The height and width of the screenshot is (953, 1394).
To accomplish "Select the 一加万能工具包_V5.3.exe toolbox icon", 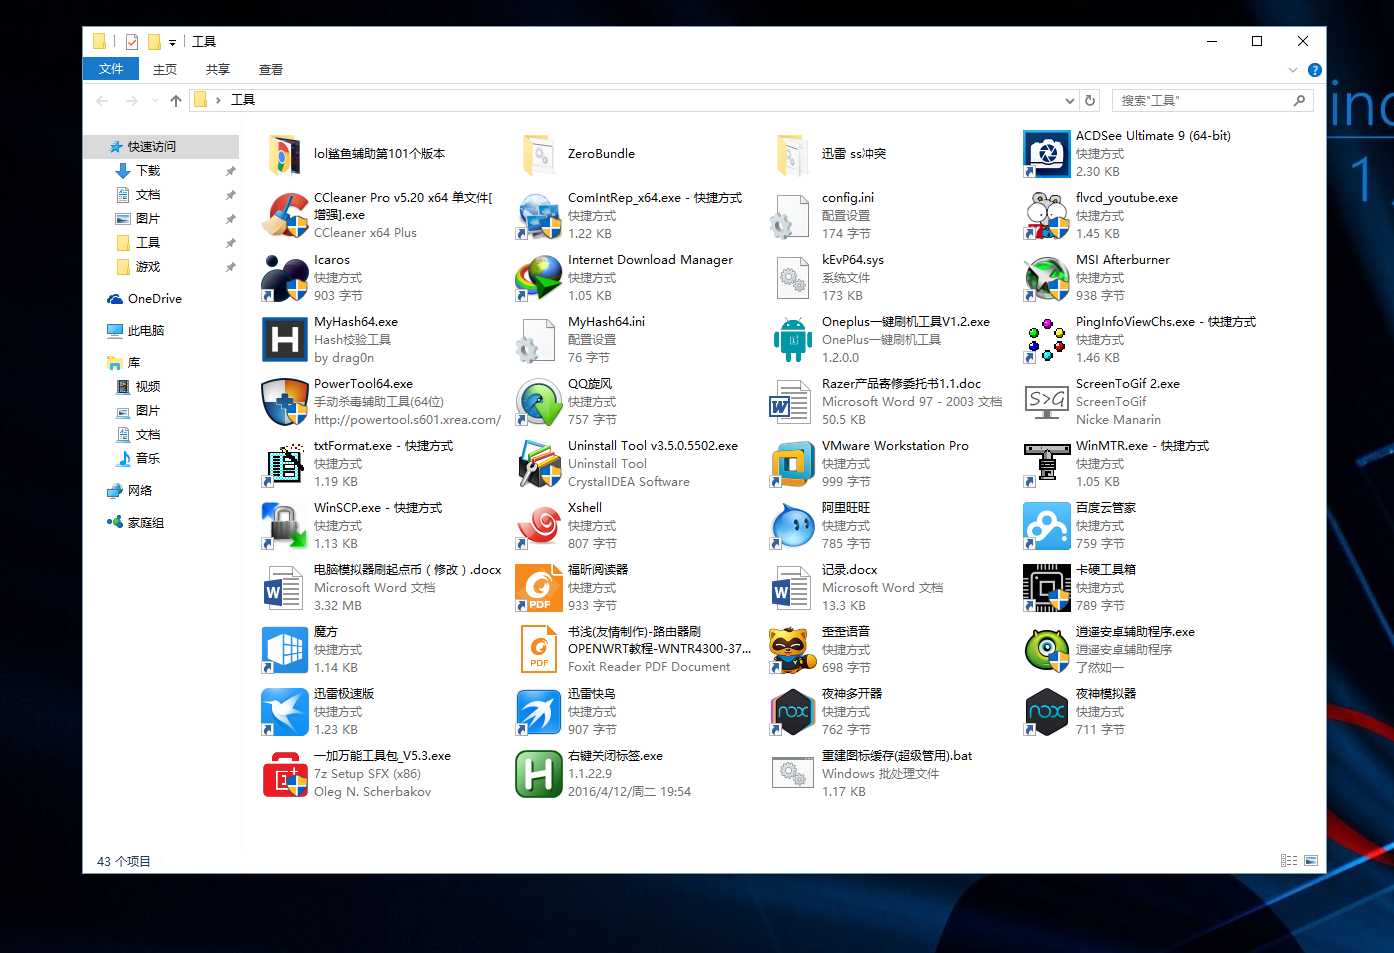I will pos(285,774).
